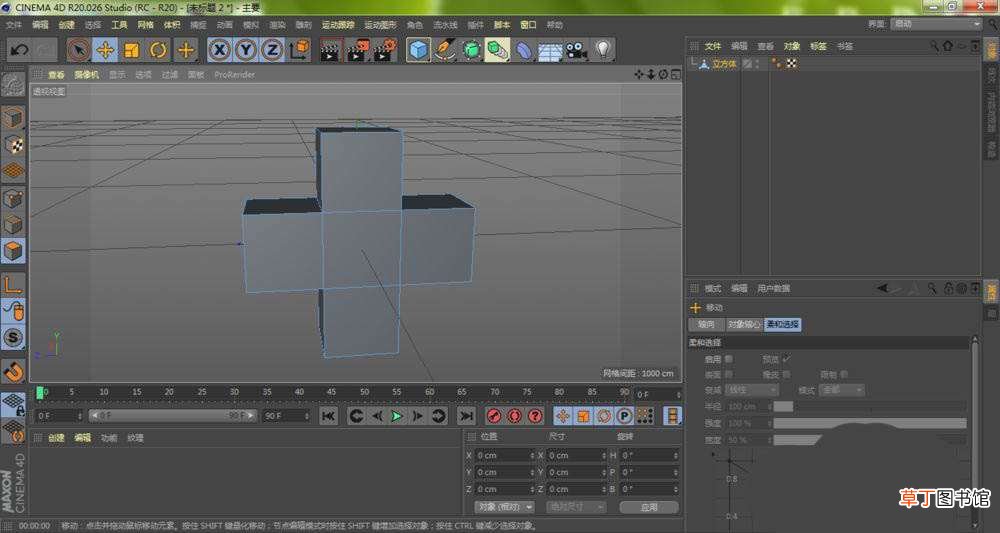Switch to Texture mode checker icon
Screen dimensions: 1000x533
coord(13,145)
